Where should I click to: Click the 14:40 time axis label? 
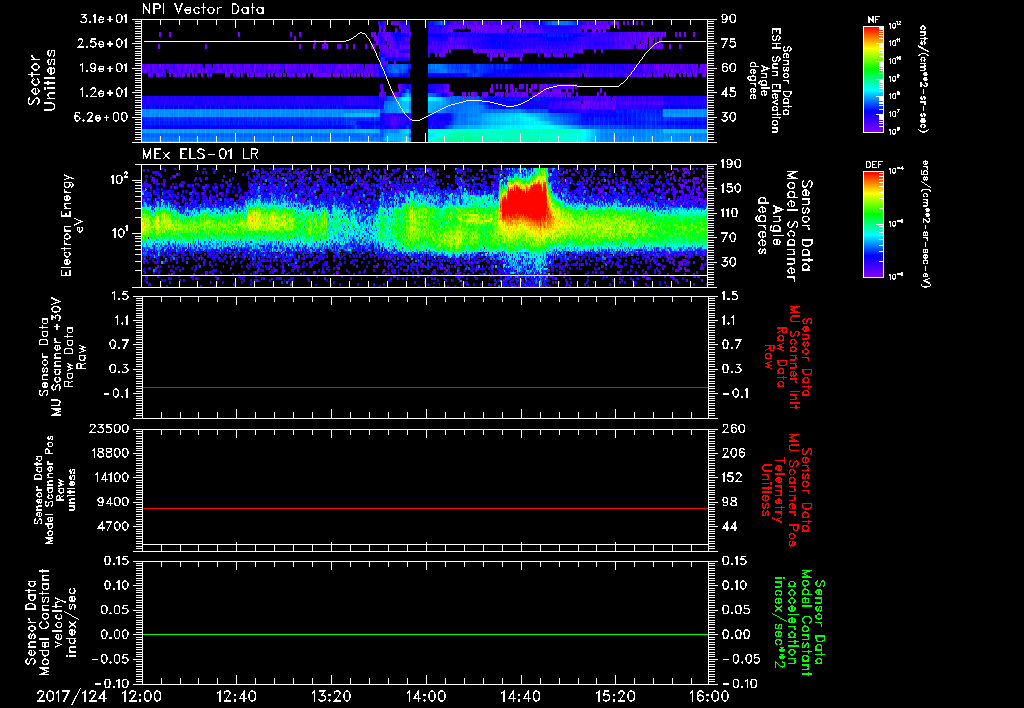520,697
